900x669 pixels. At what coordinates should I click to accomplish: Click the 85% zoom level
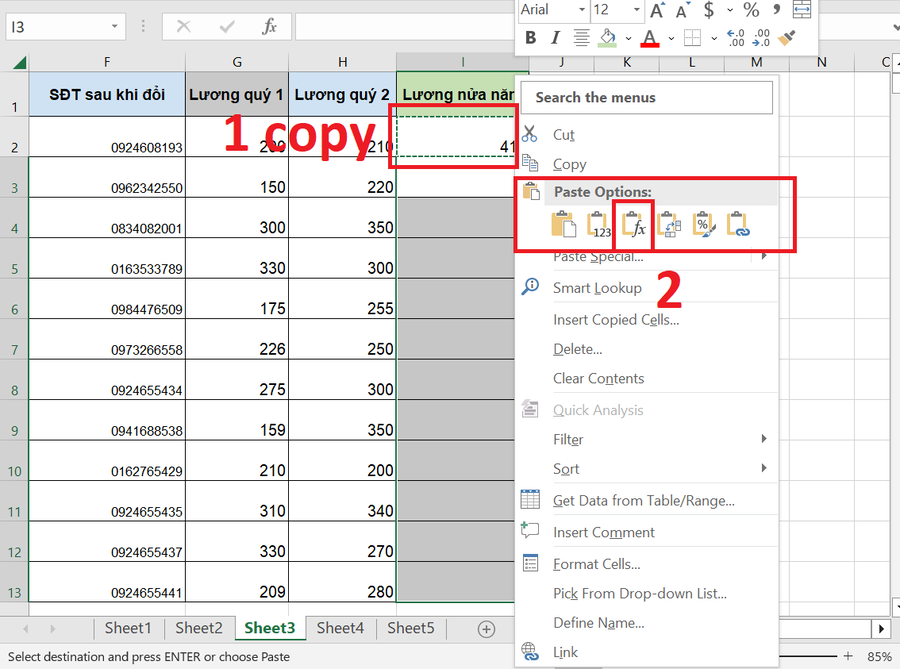pos(879,656)
